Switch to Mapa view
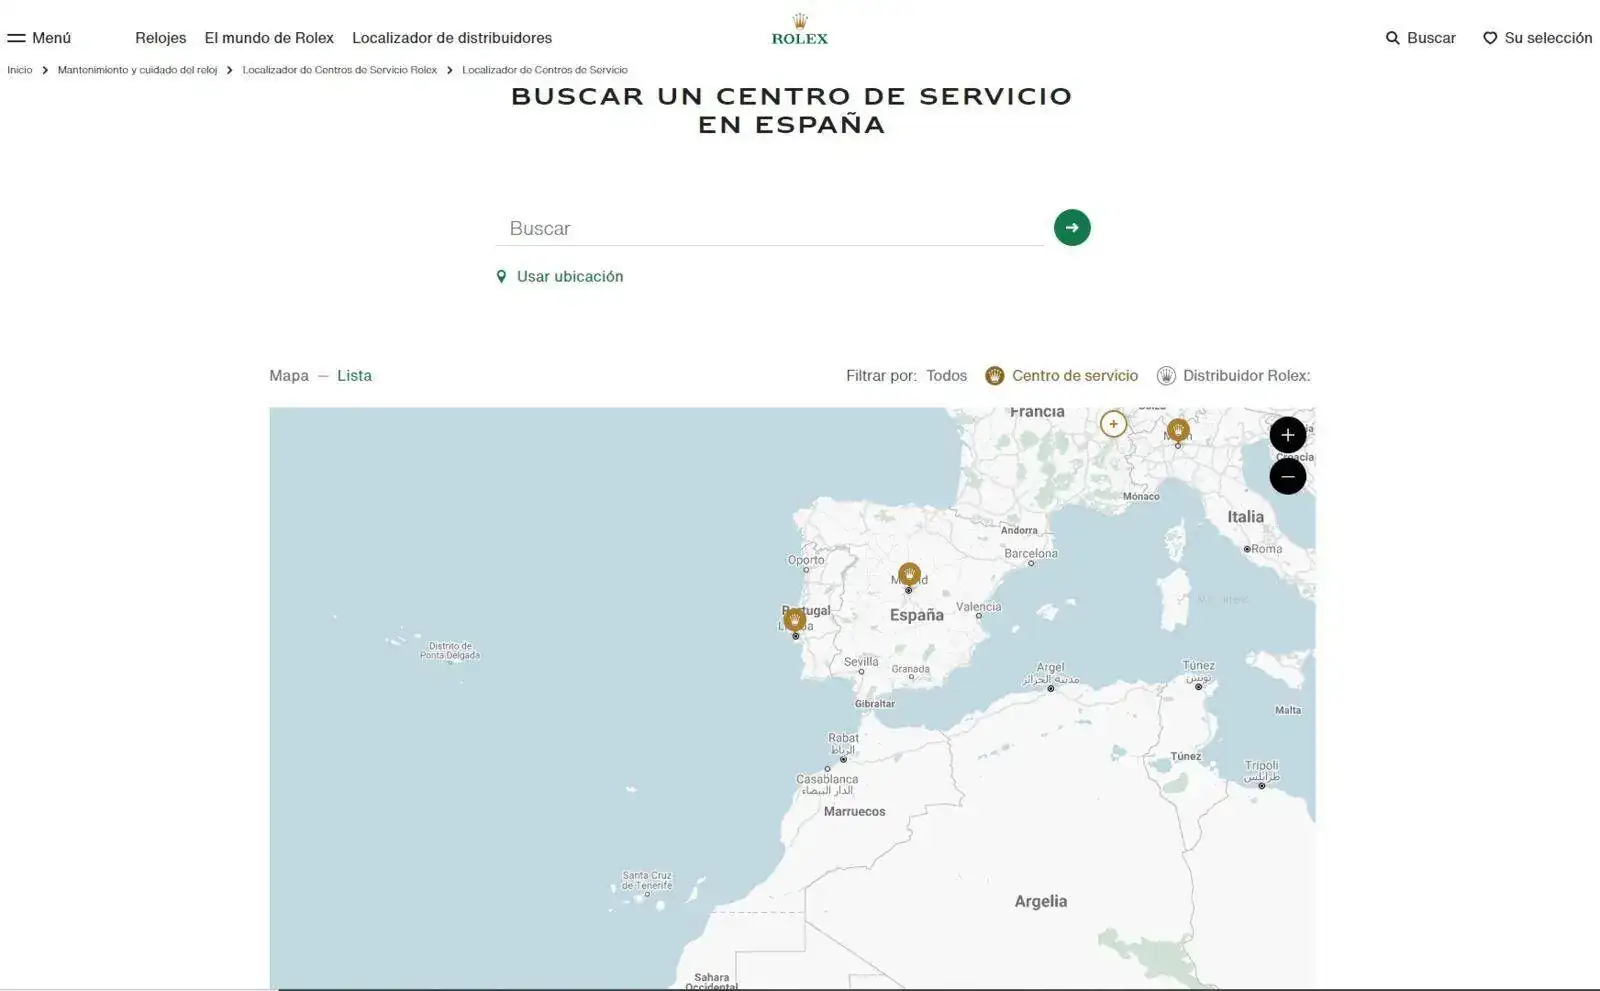Screen dimensions: 1600x991 pyautogui.click(x=289, y=376)
